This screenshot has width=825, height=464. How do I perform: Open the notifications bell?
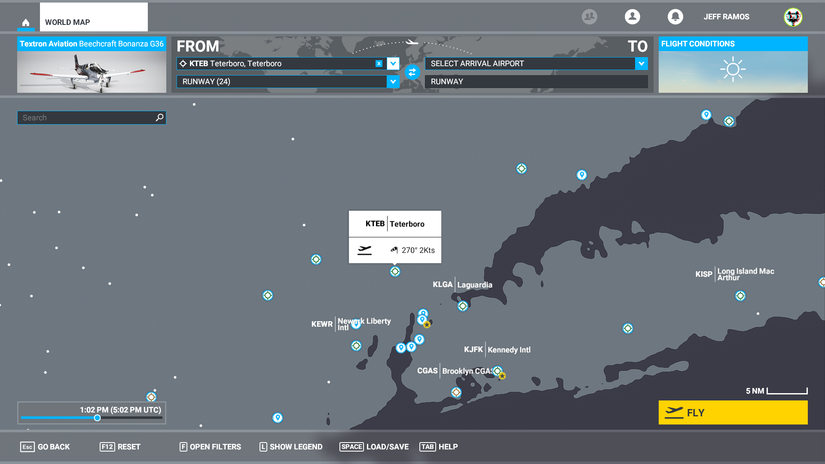click(x=675, y=17)
